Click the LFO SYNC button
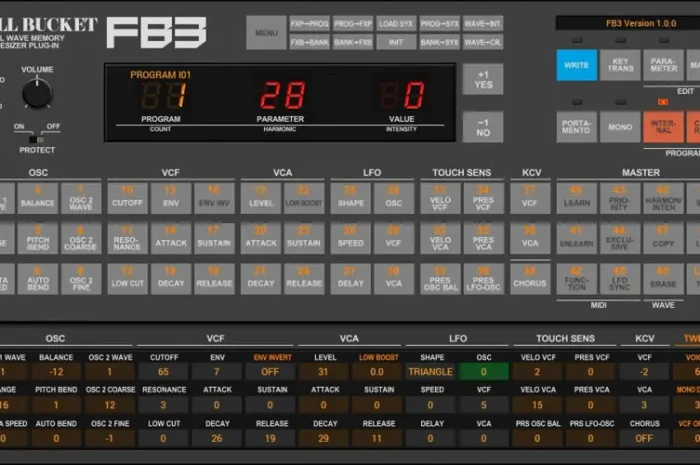700x465 pixels. [x=620, y=279]
